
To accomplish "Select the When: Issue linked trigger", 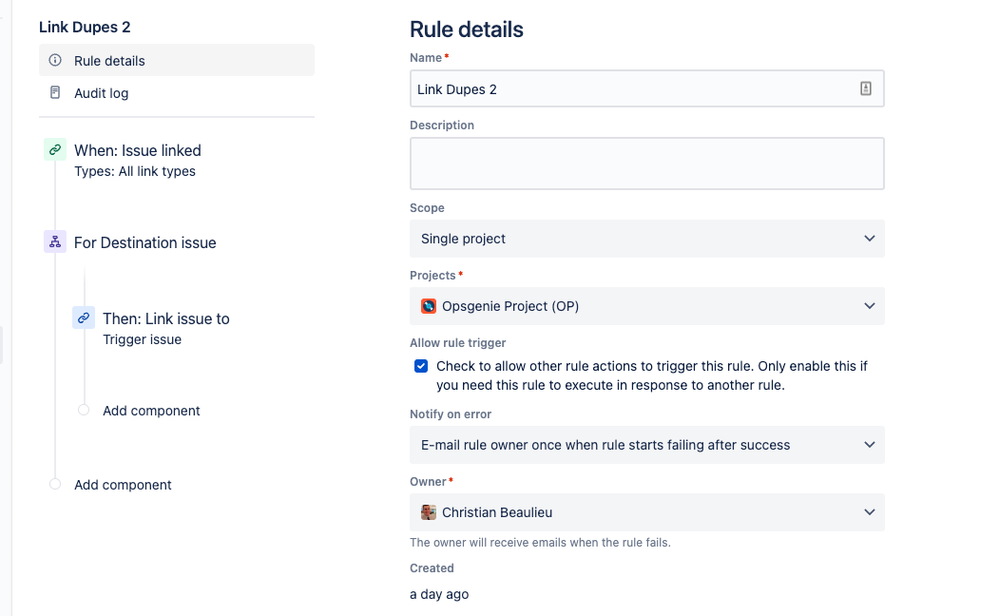I will tap(137, 151).
